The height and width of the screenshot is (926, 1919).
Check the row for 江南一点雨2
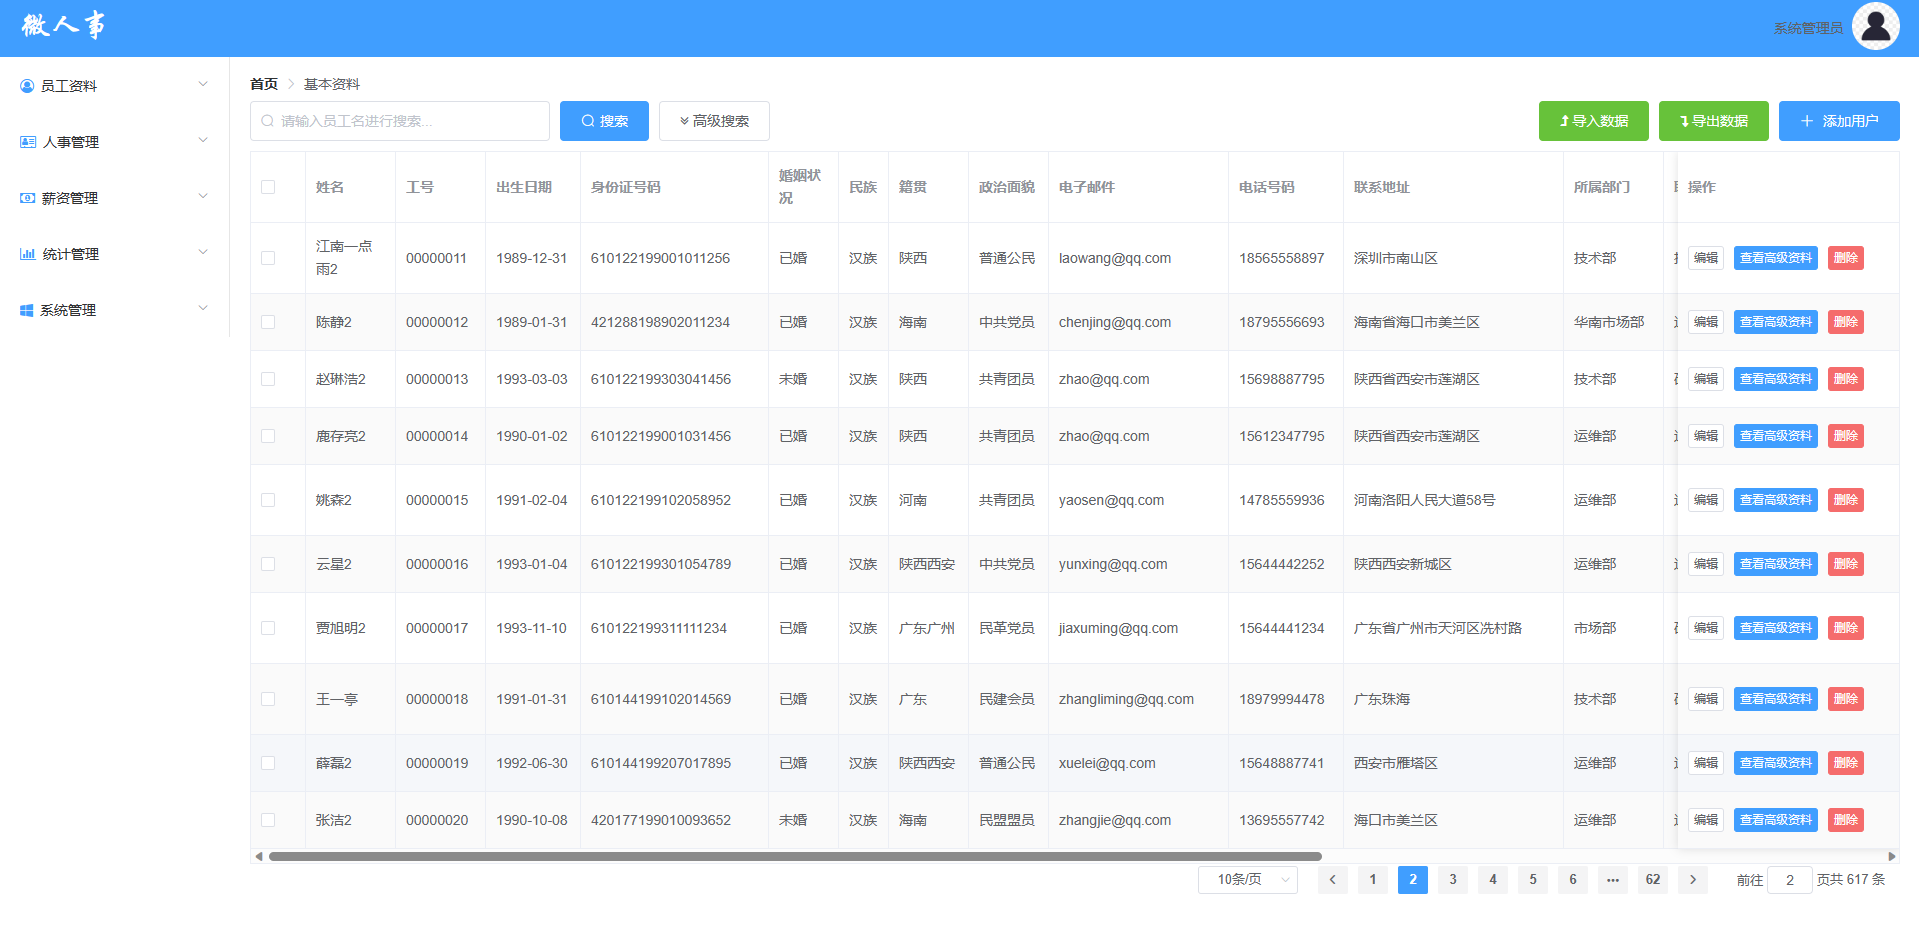point(268,258)
